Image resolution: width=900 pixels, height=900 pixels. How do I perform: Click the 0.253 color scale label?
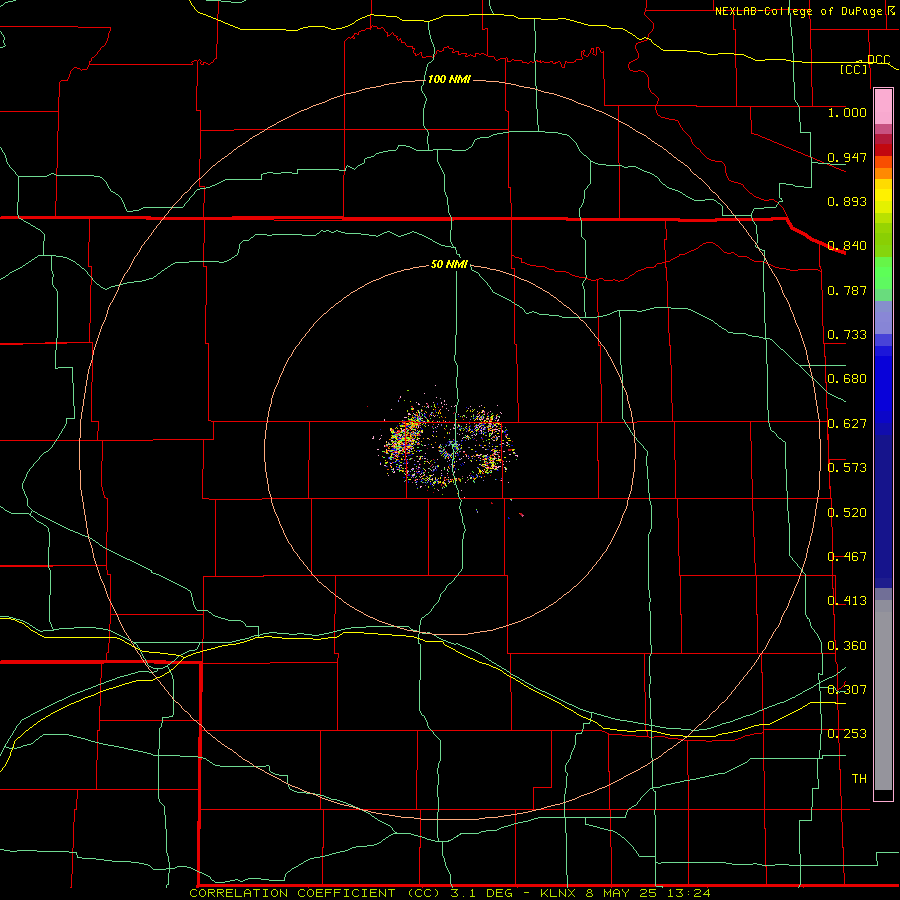pyautogui.click(x=847, y=734)
